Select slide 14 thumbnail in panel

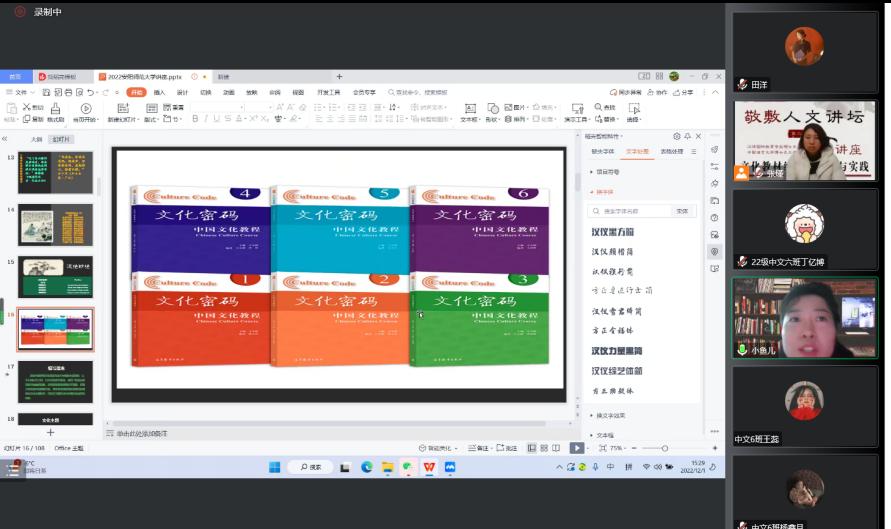tap(55, 225)
